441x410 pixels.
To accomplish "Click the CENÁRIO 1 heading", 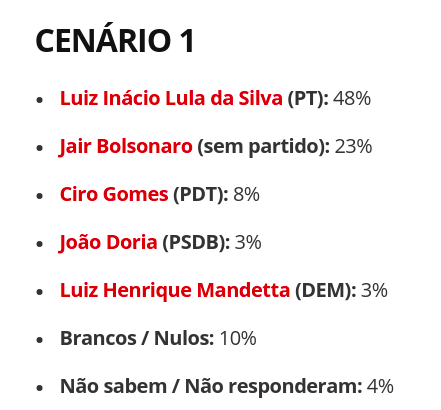I will pyautogui.click(x=115, y=41).
